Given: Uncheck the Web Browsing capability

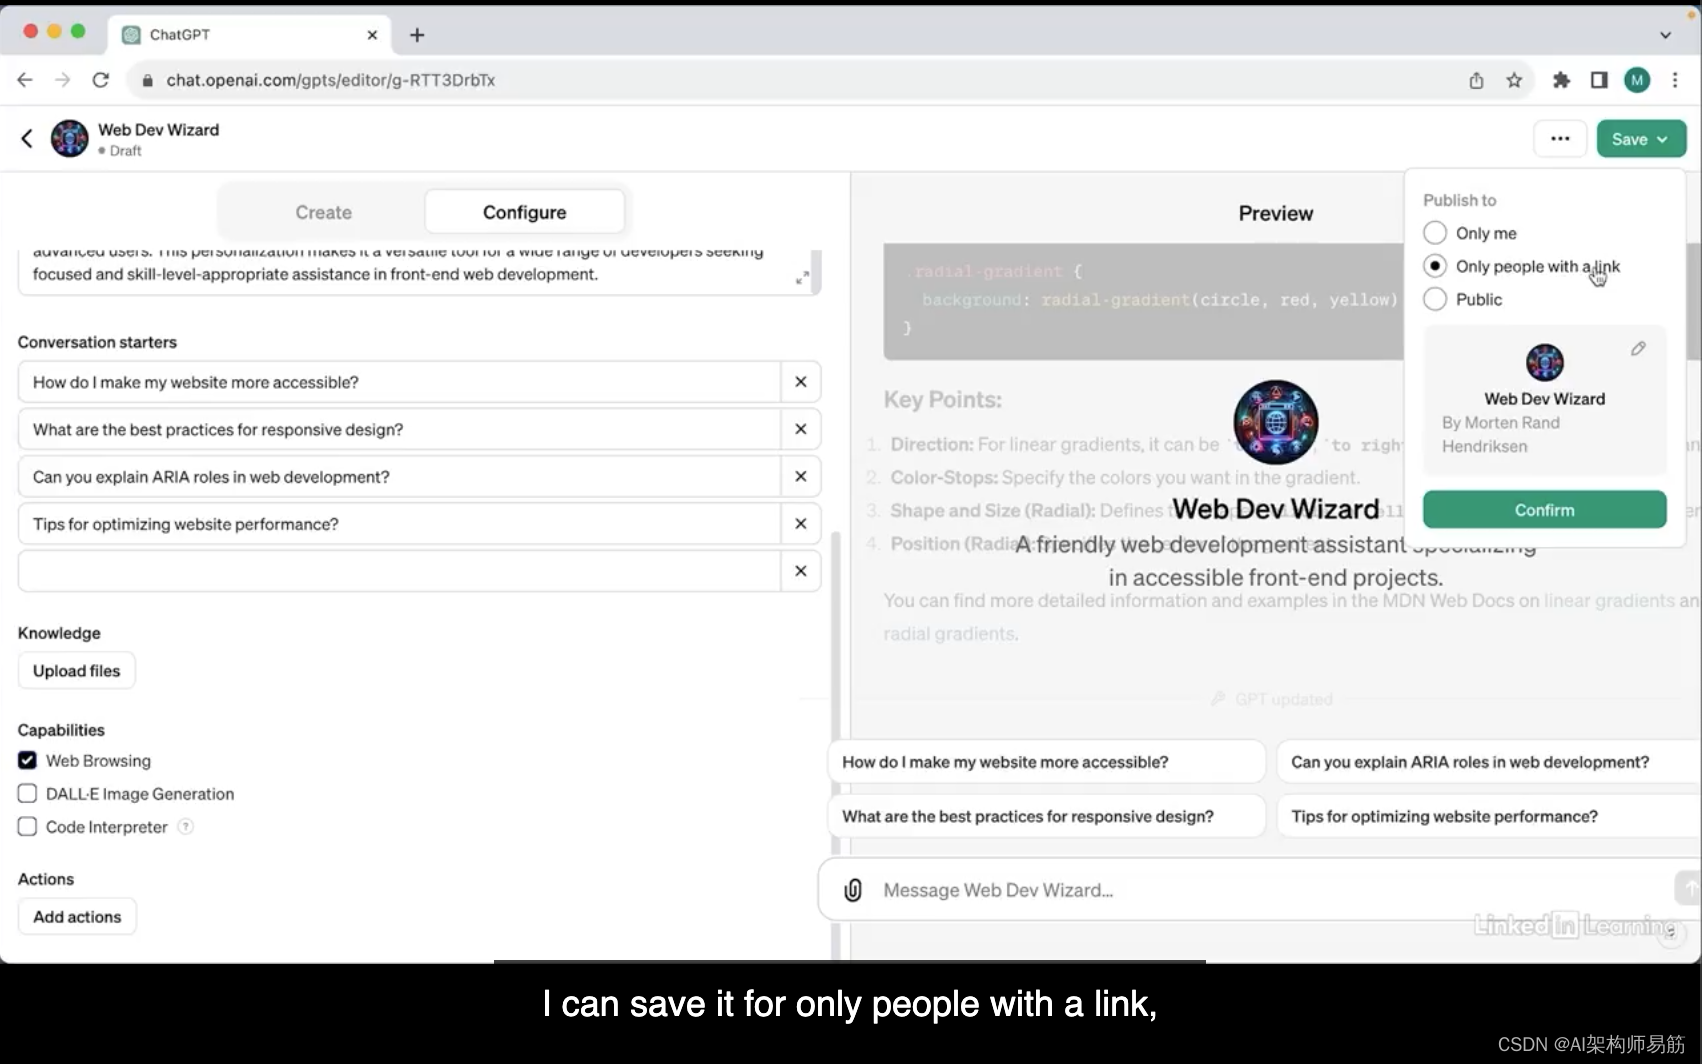Looking at the screenshot, I should coord(27,761).
